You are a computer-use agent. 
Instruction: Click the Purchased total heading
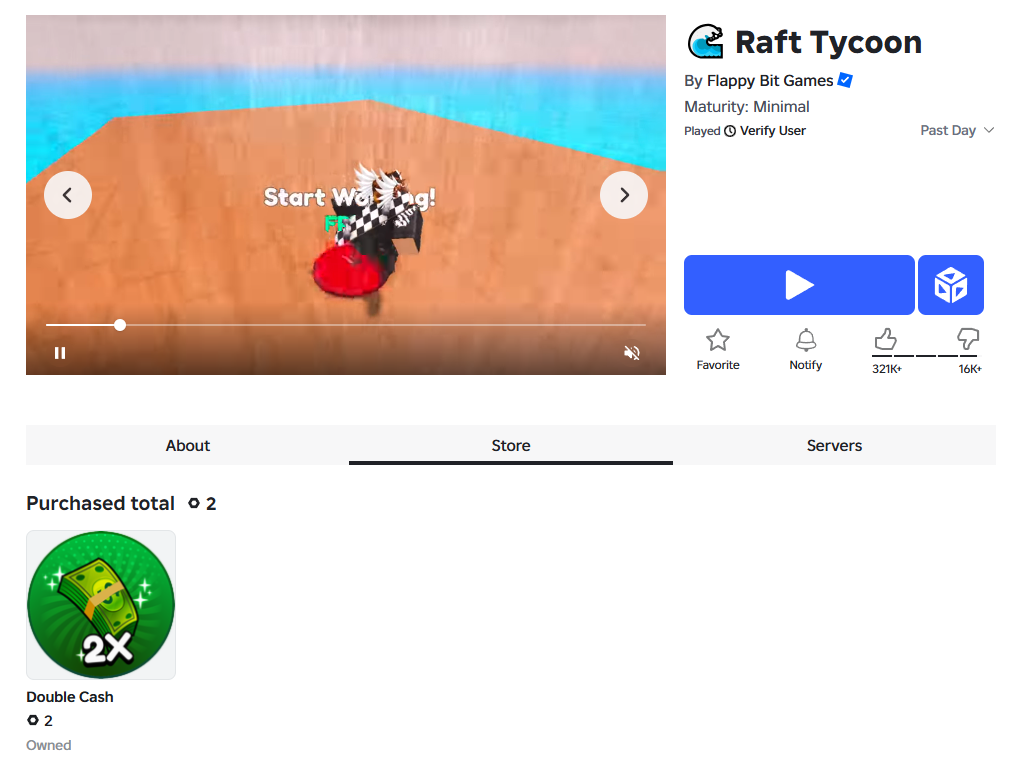point(101,504)
